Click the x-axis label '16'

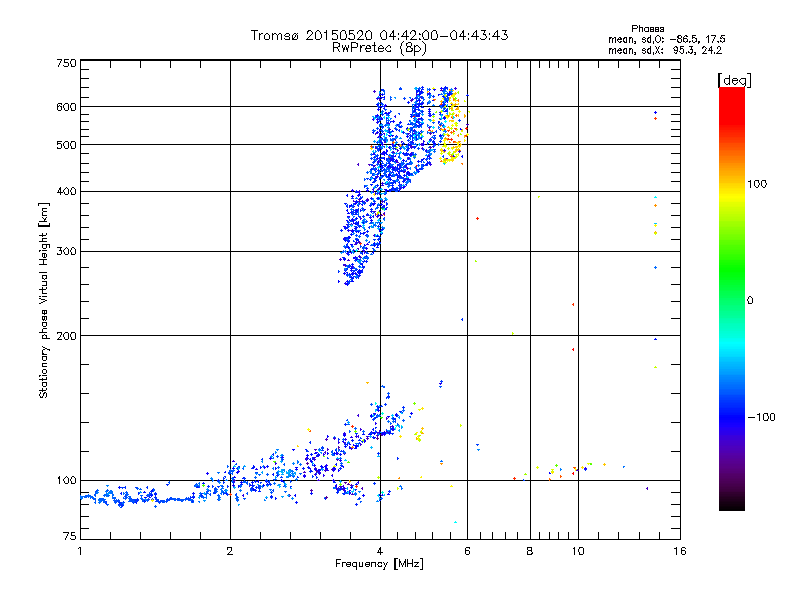(x=680, y=551)
